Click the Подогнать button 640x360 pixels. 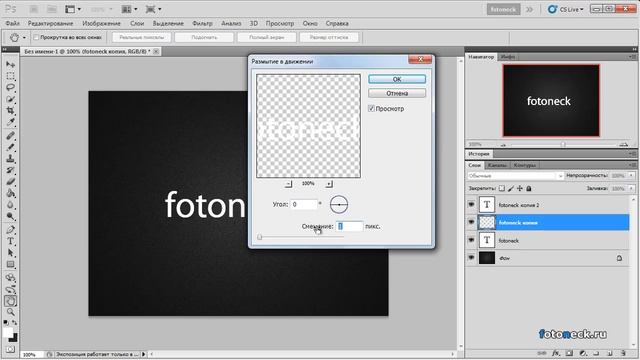(204, 37)
